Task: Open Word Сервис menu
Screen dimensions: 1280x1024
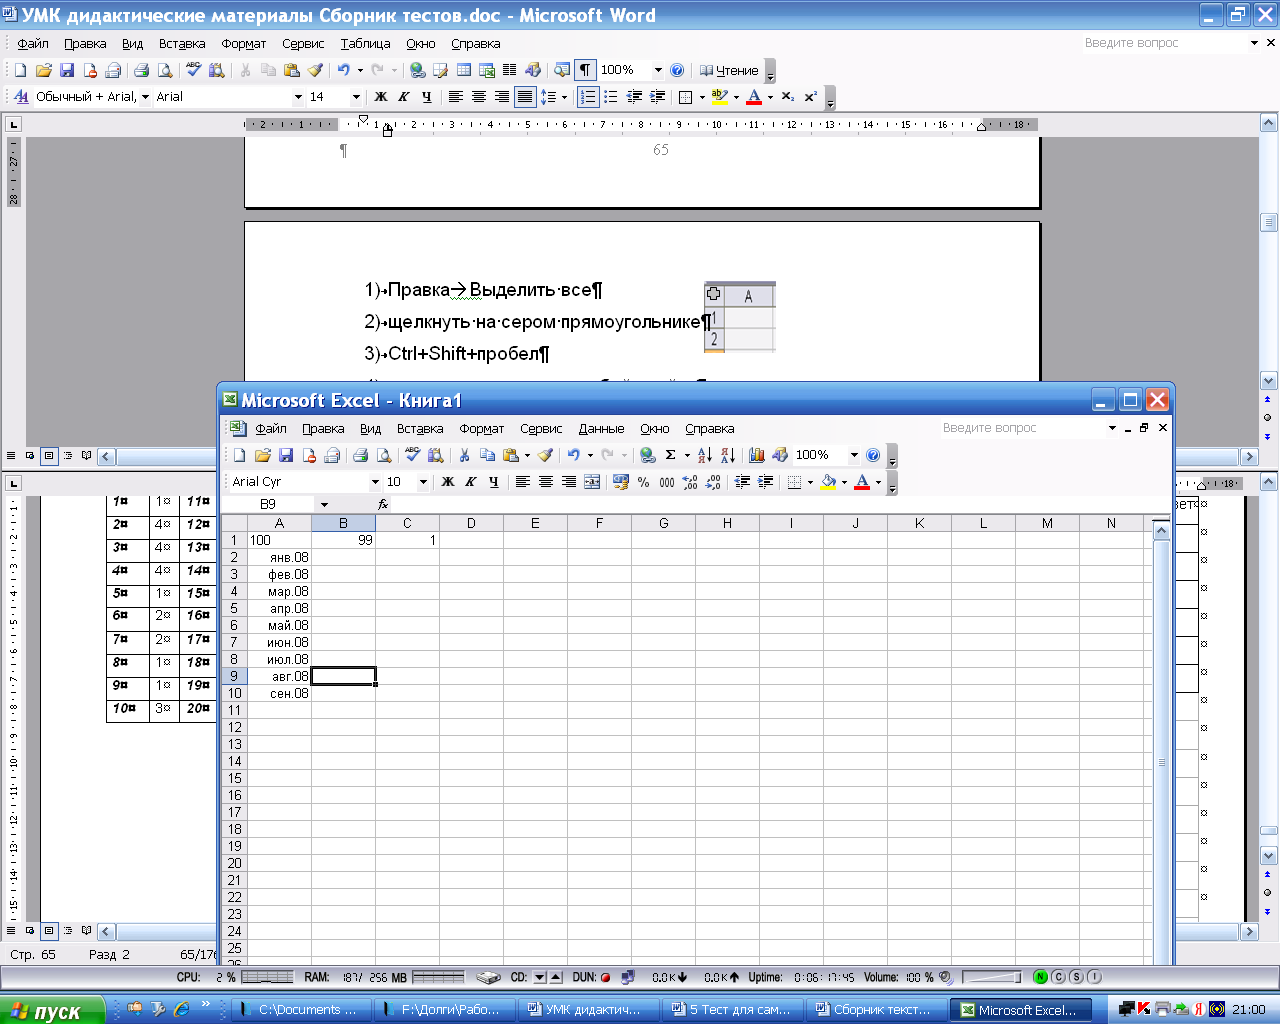Action: click(x=303, y=44)
